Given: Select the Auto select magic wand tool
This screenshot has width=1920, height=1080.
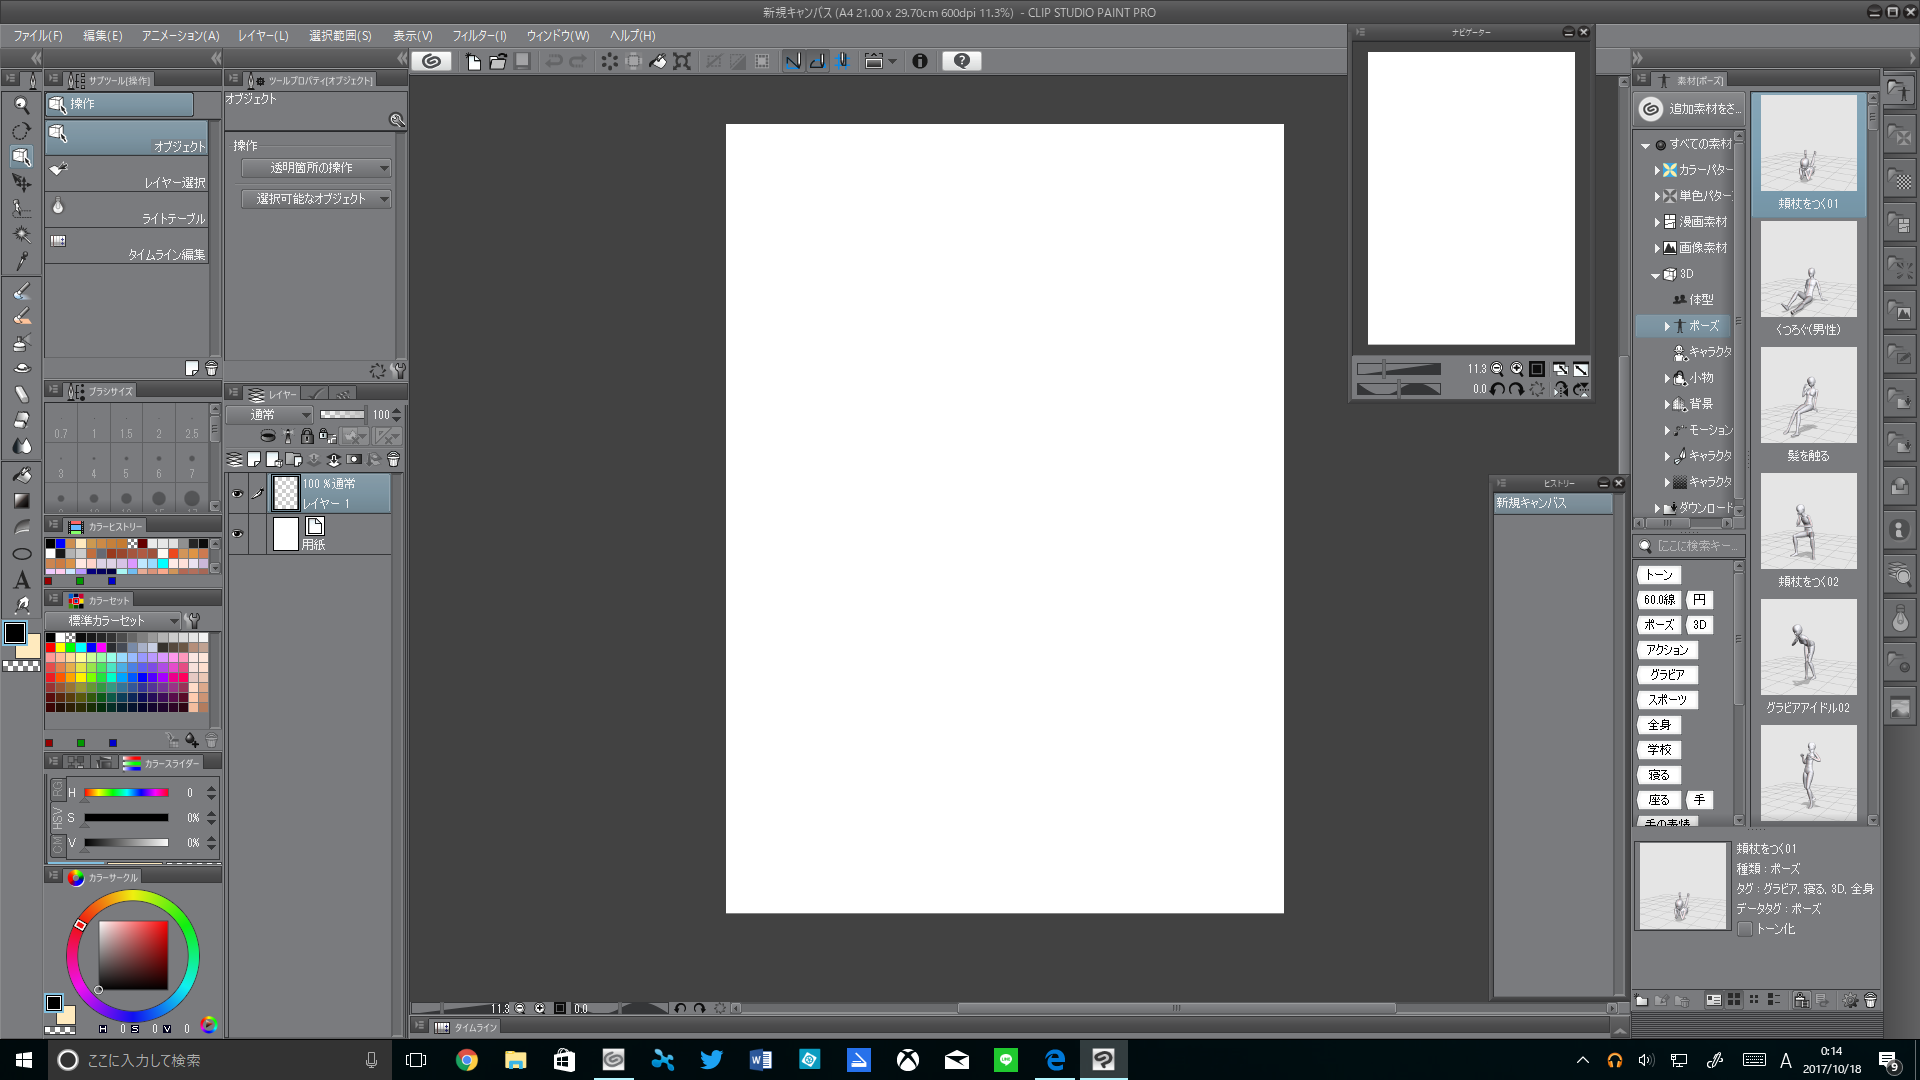Looking at the screenshot, I should (21, 235).
